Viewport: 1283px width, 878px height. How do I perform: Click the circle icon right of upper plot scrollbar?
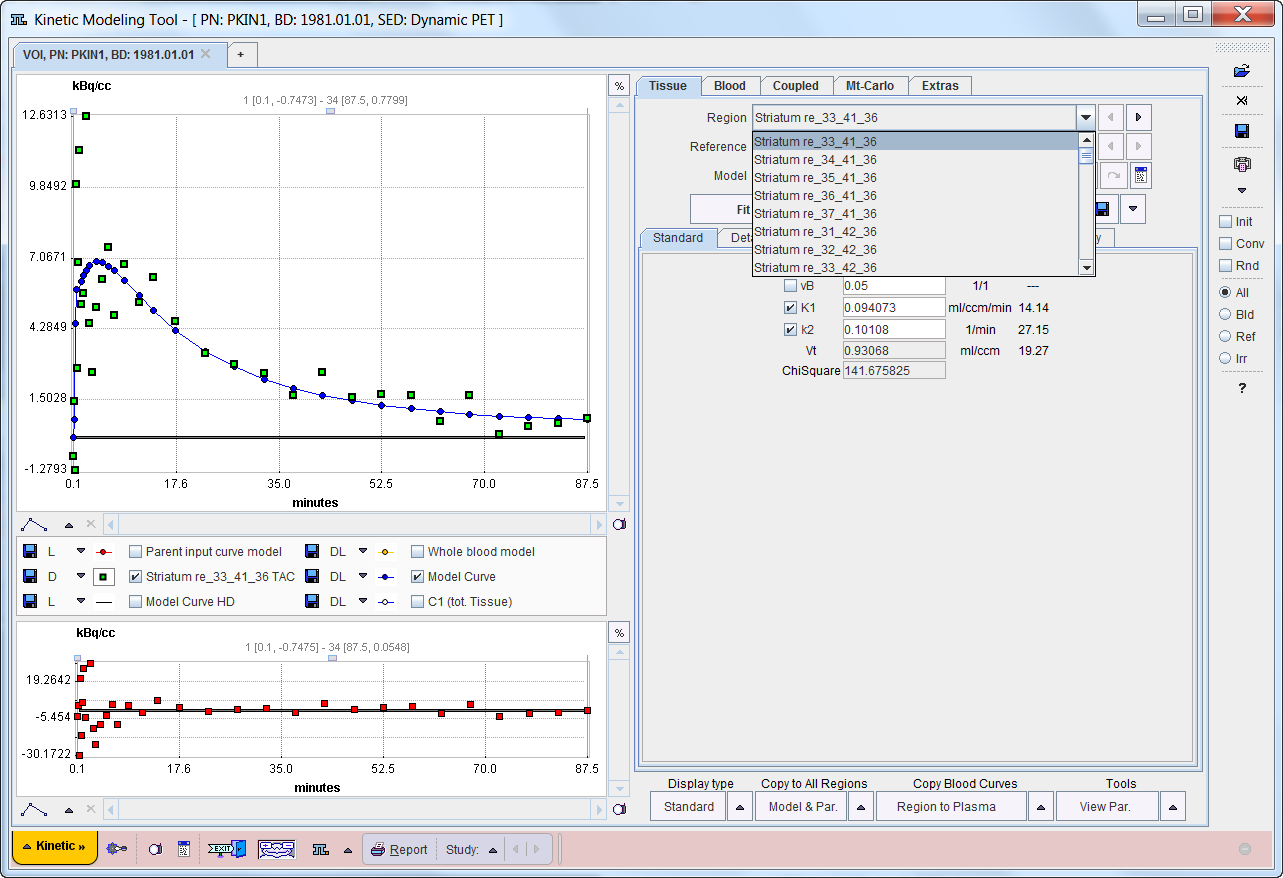tap(618, 524)
